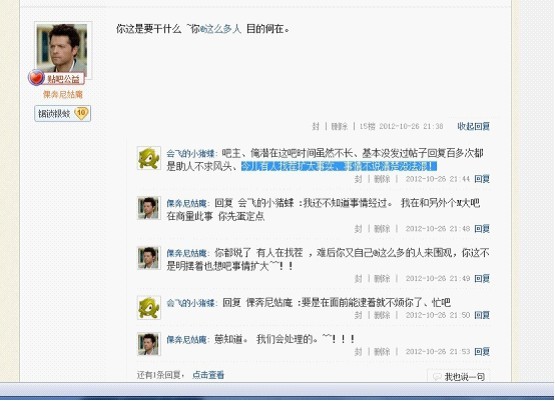Click avatar beside the 21:53 reply
The height and width of the screenshot is (401, 555).
click(x=149, y=344)
